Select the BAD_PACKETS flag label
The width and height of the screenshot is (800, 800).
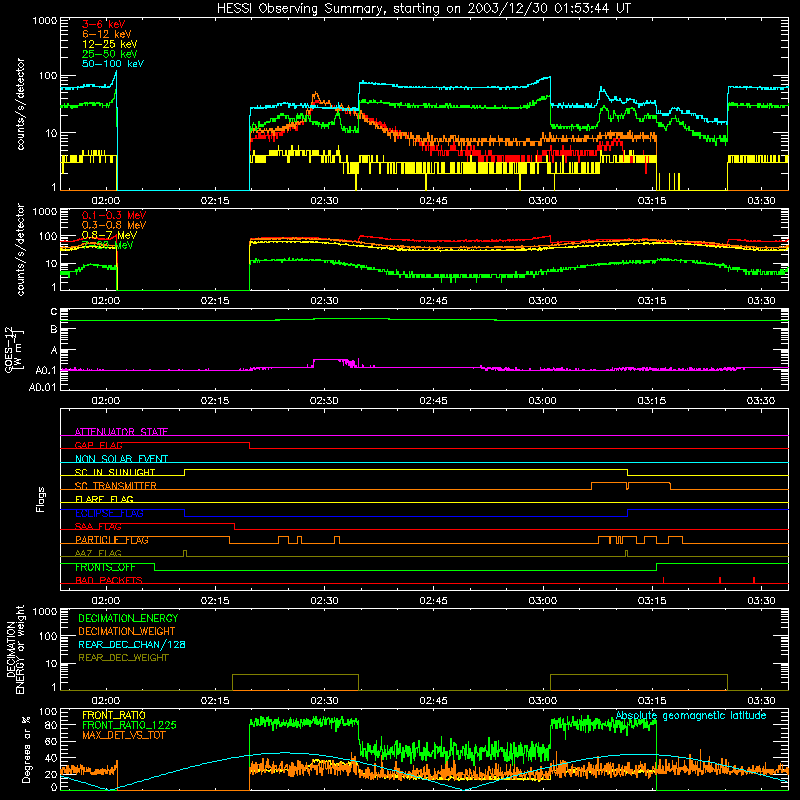[109, 581]
